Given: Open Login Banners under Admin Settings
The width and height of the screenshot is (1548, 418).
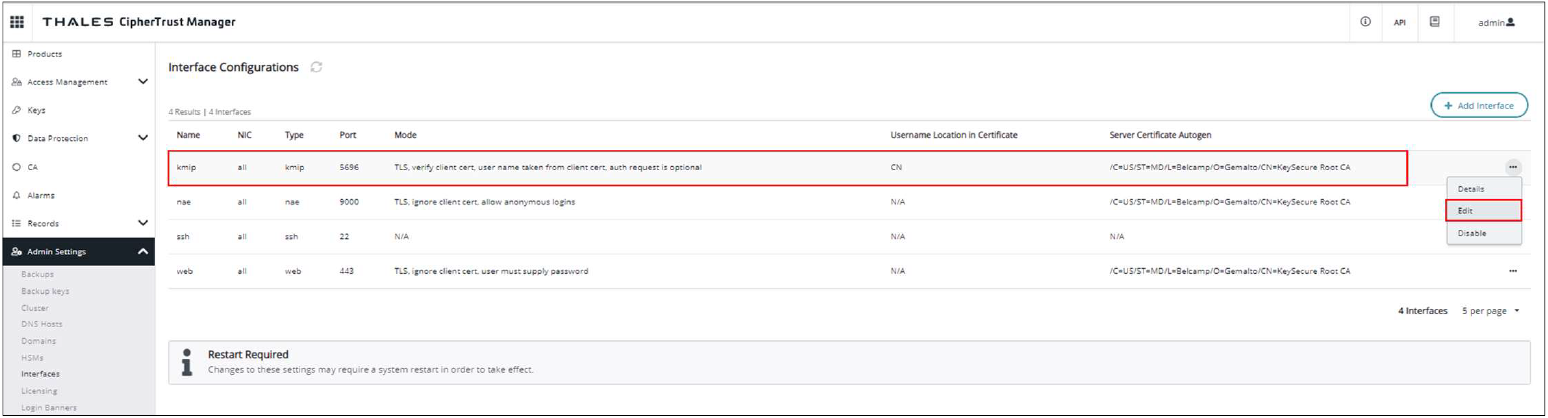Looking at the screenshot, I should click(x=49, y=407).
